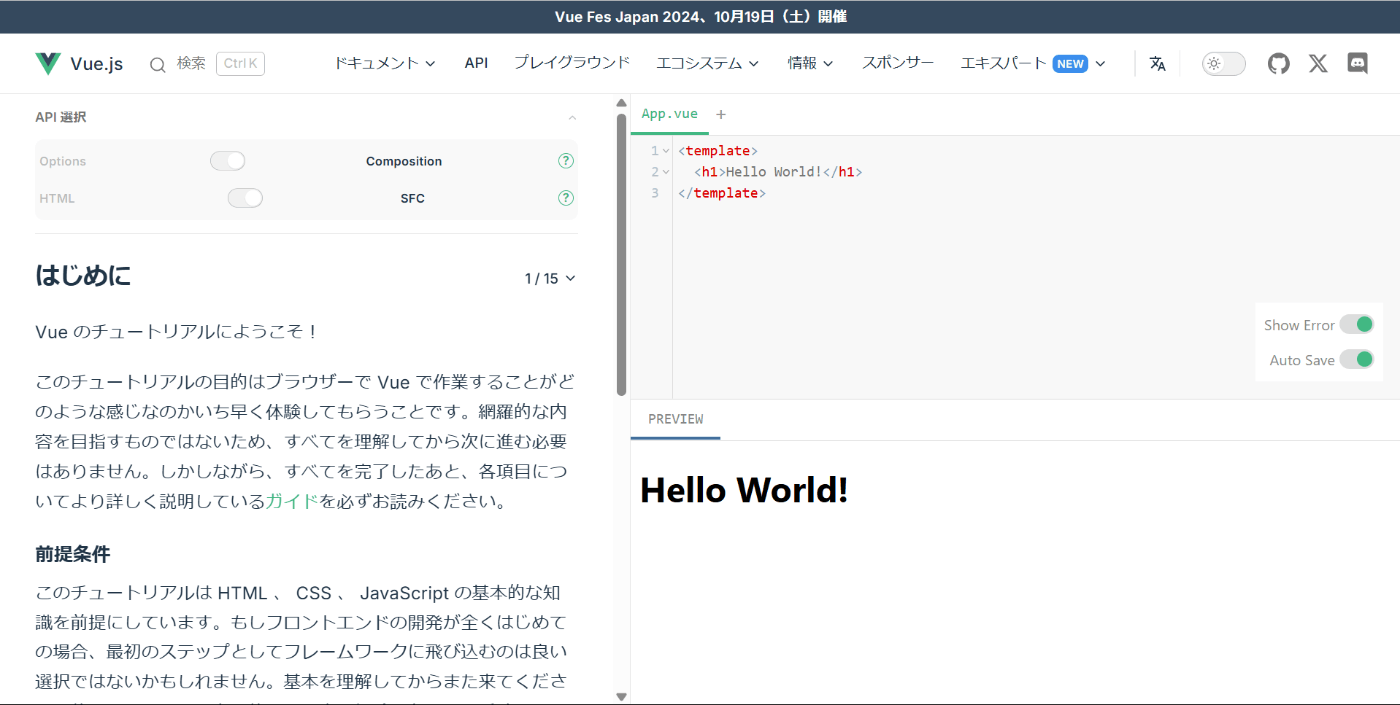
Task: Open the API menu item
Action: 476,63
